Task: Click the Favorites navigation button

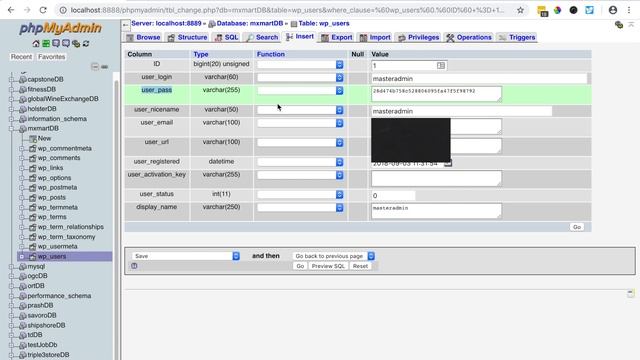Action: tap(51, 57)
